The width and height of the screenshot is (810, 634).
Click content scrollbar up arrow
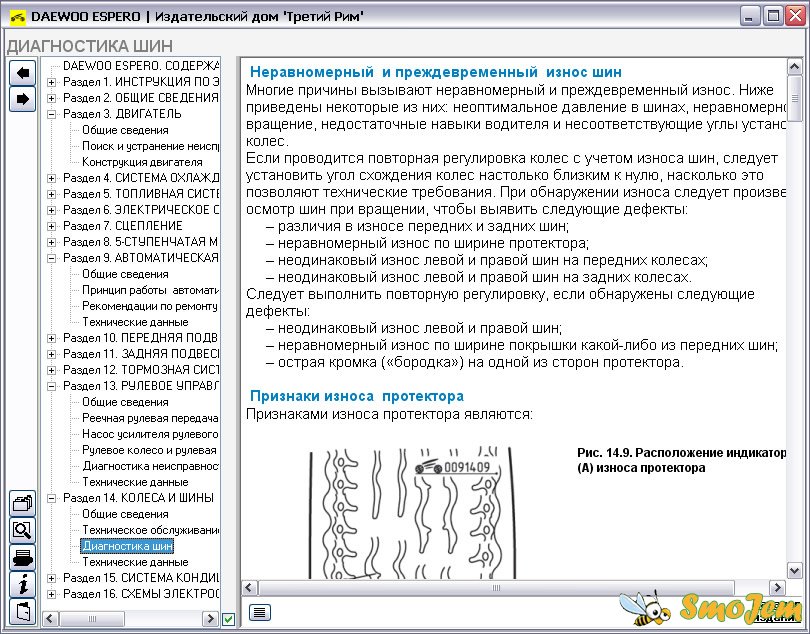[795, 66]
